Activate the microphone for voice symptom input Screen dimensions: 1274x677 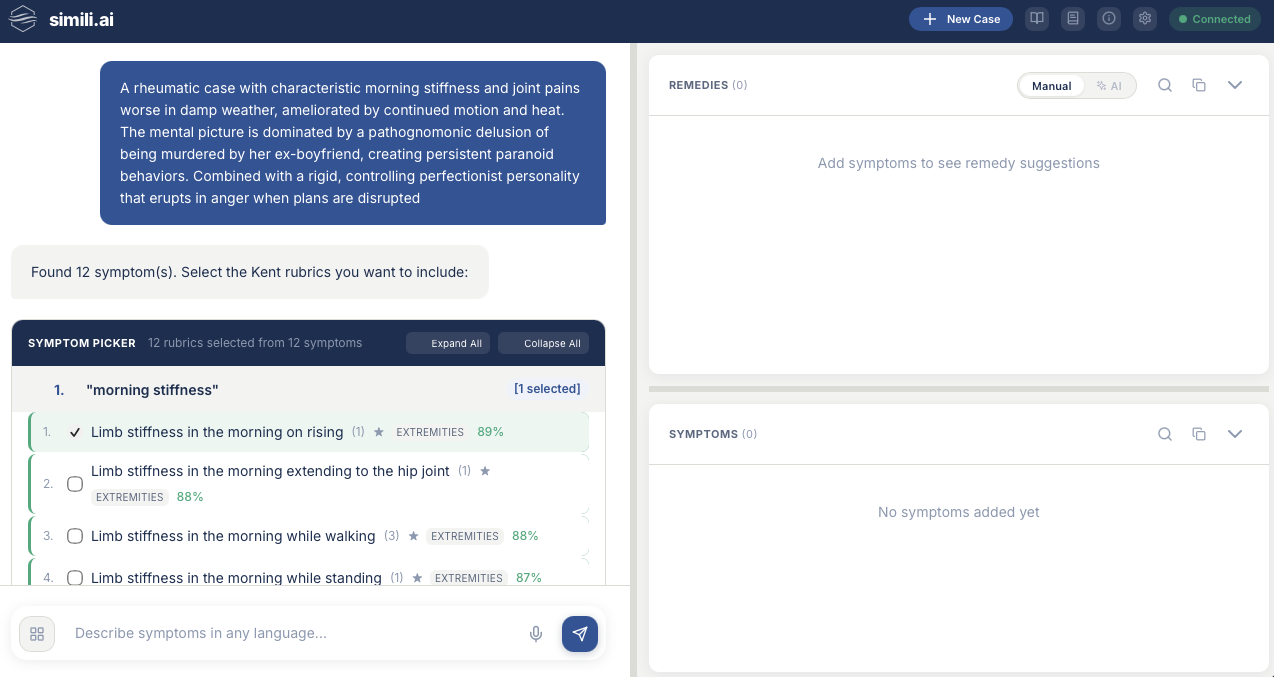(536, 633)
